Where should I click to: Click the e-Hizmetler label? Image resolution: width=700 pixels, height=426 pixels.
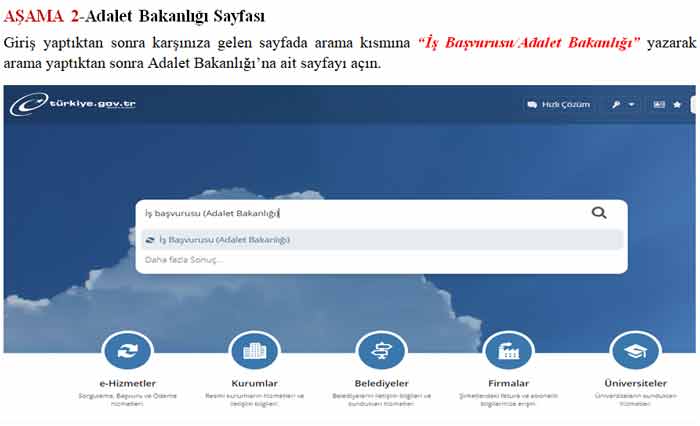pyautogui.click(x=128, y=383)
